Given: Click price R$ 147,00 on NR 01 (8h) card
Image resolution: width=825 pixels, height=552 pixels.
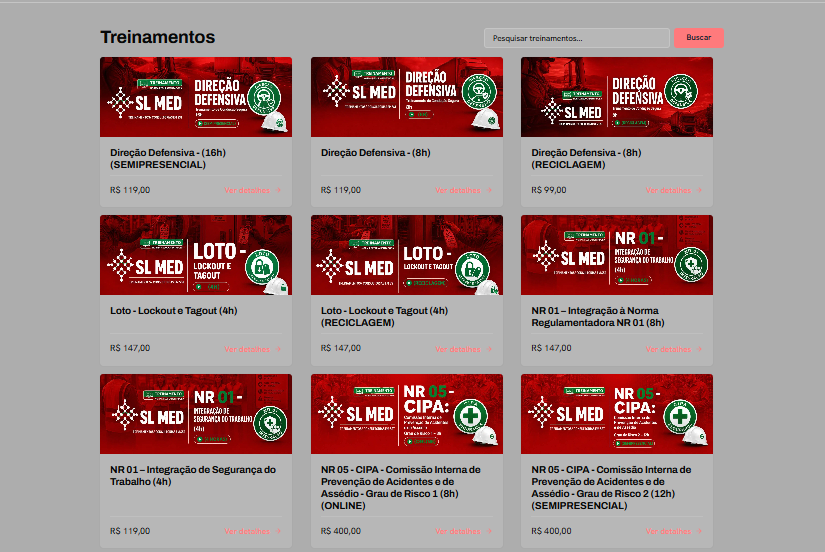Looking at the screenshot, I should 551,348.
